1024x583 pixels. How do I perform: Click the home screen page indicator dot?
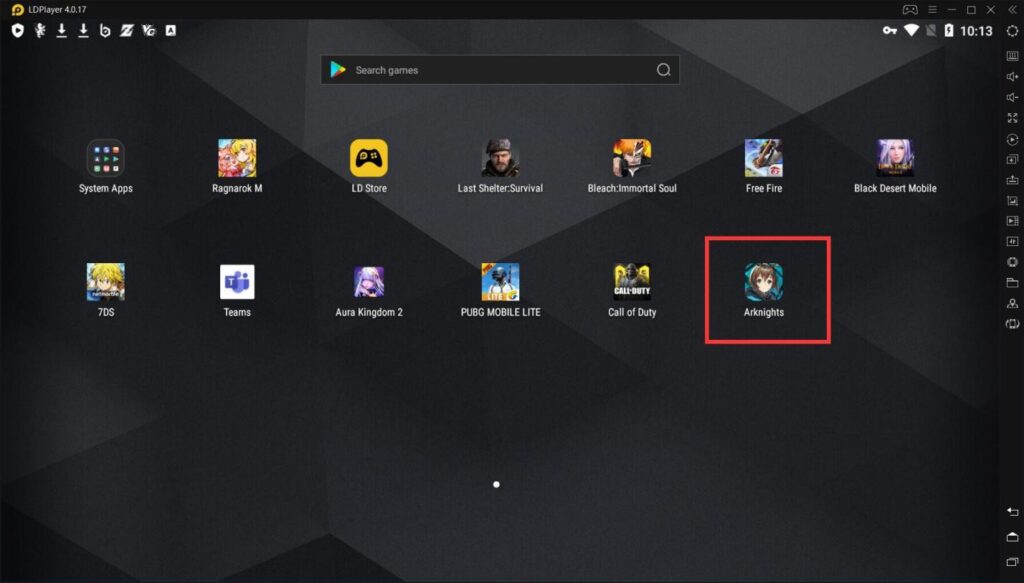496,484
